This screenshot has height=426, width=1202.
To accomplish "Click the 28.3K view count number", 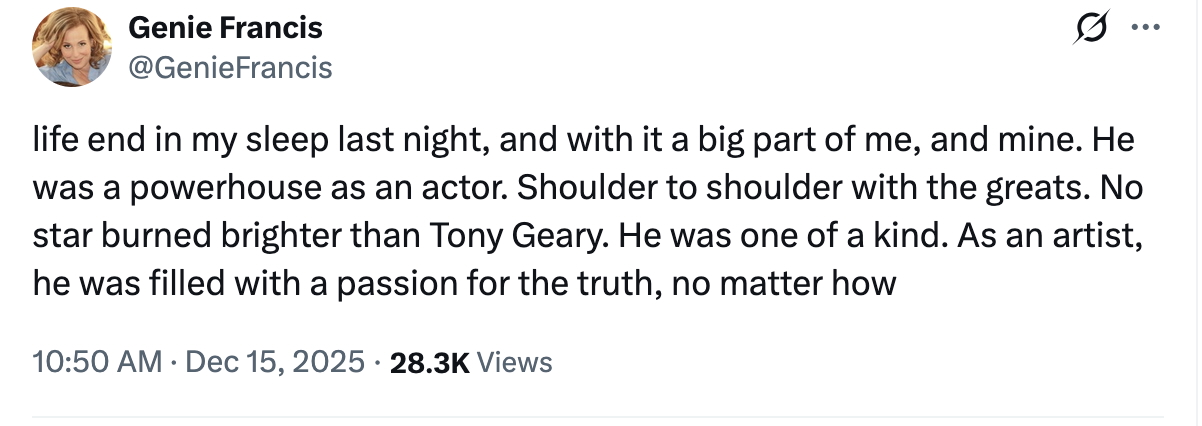I will 428,362.
